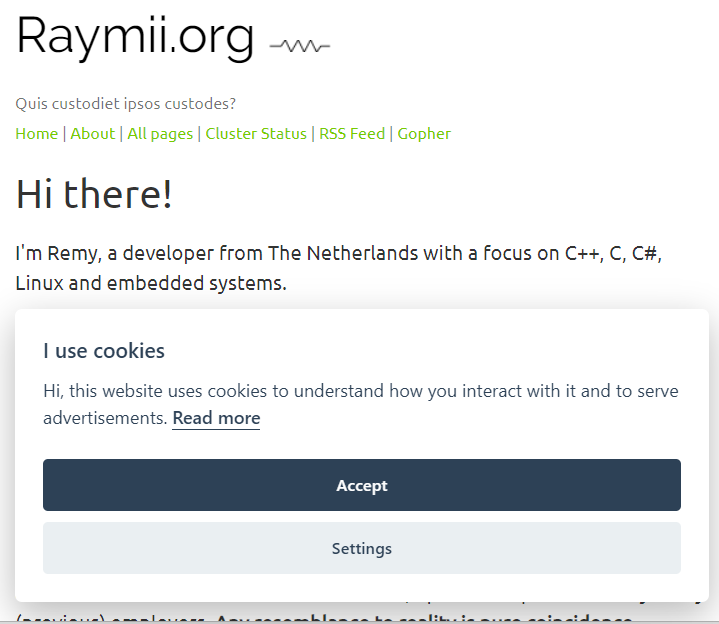The width and height of the screenshot is (719, 624).
Task: Open the About link
Action: coord(93,134)
